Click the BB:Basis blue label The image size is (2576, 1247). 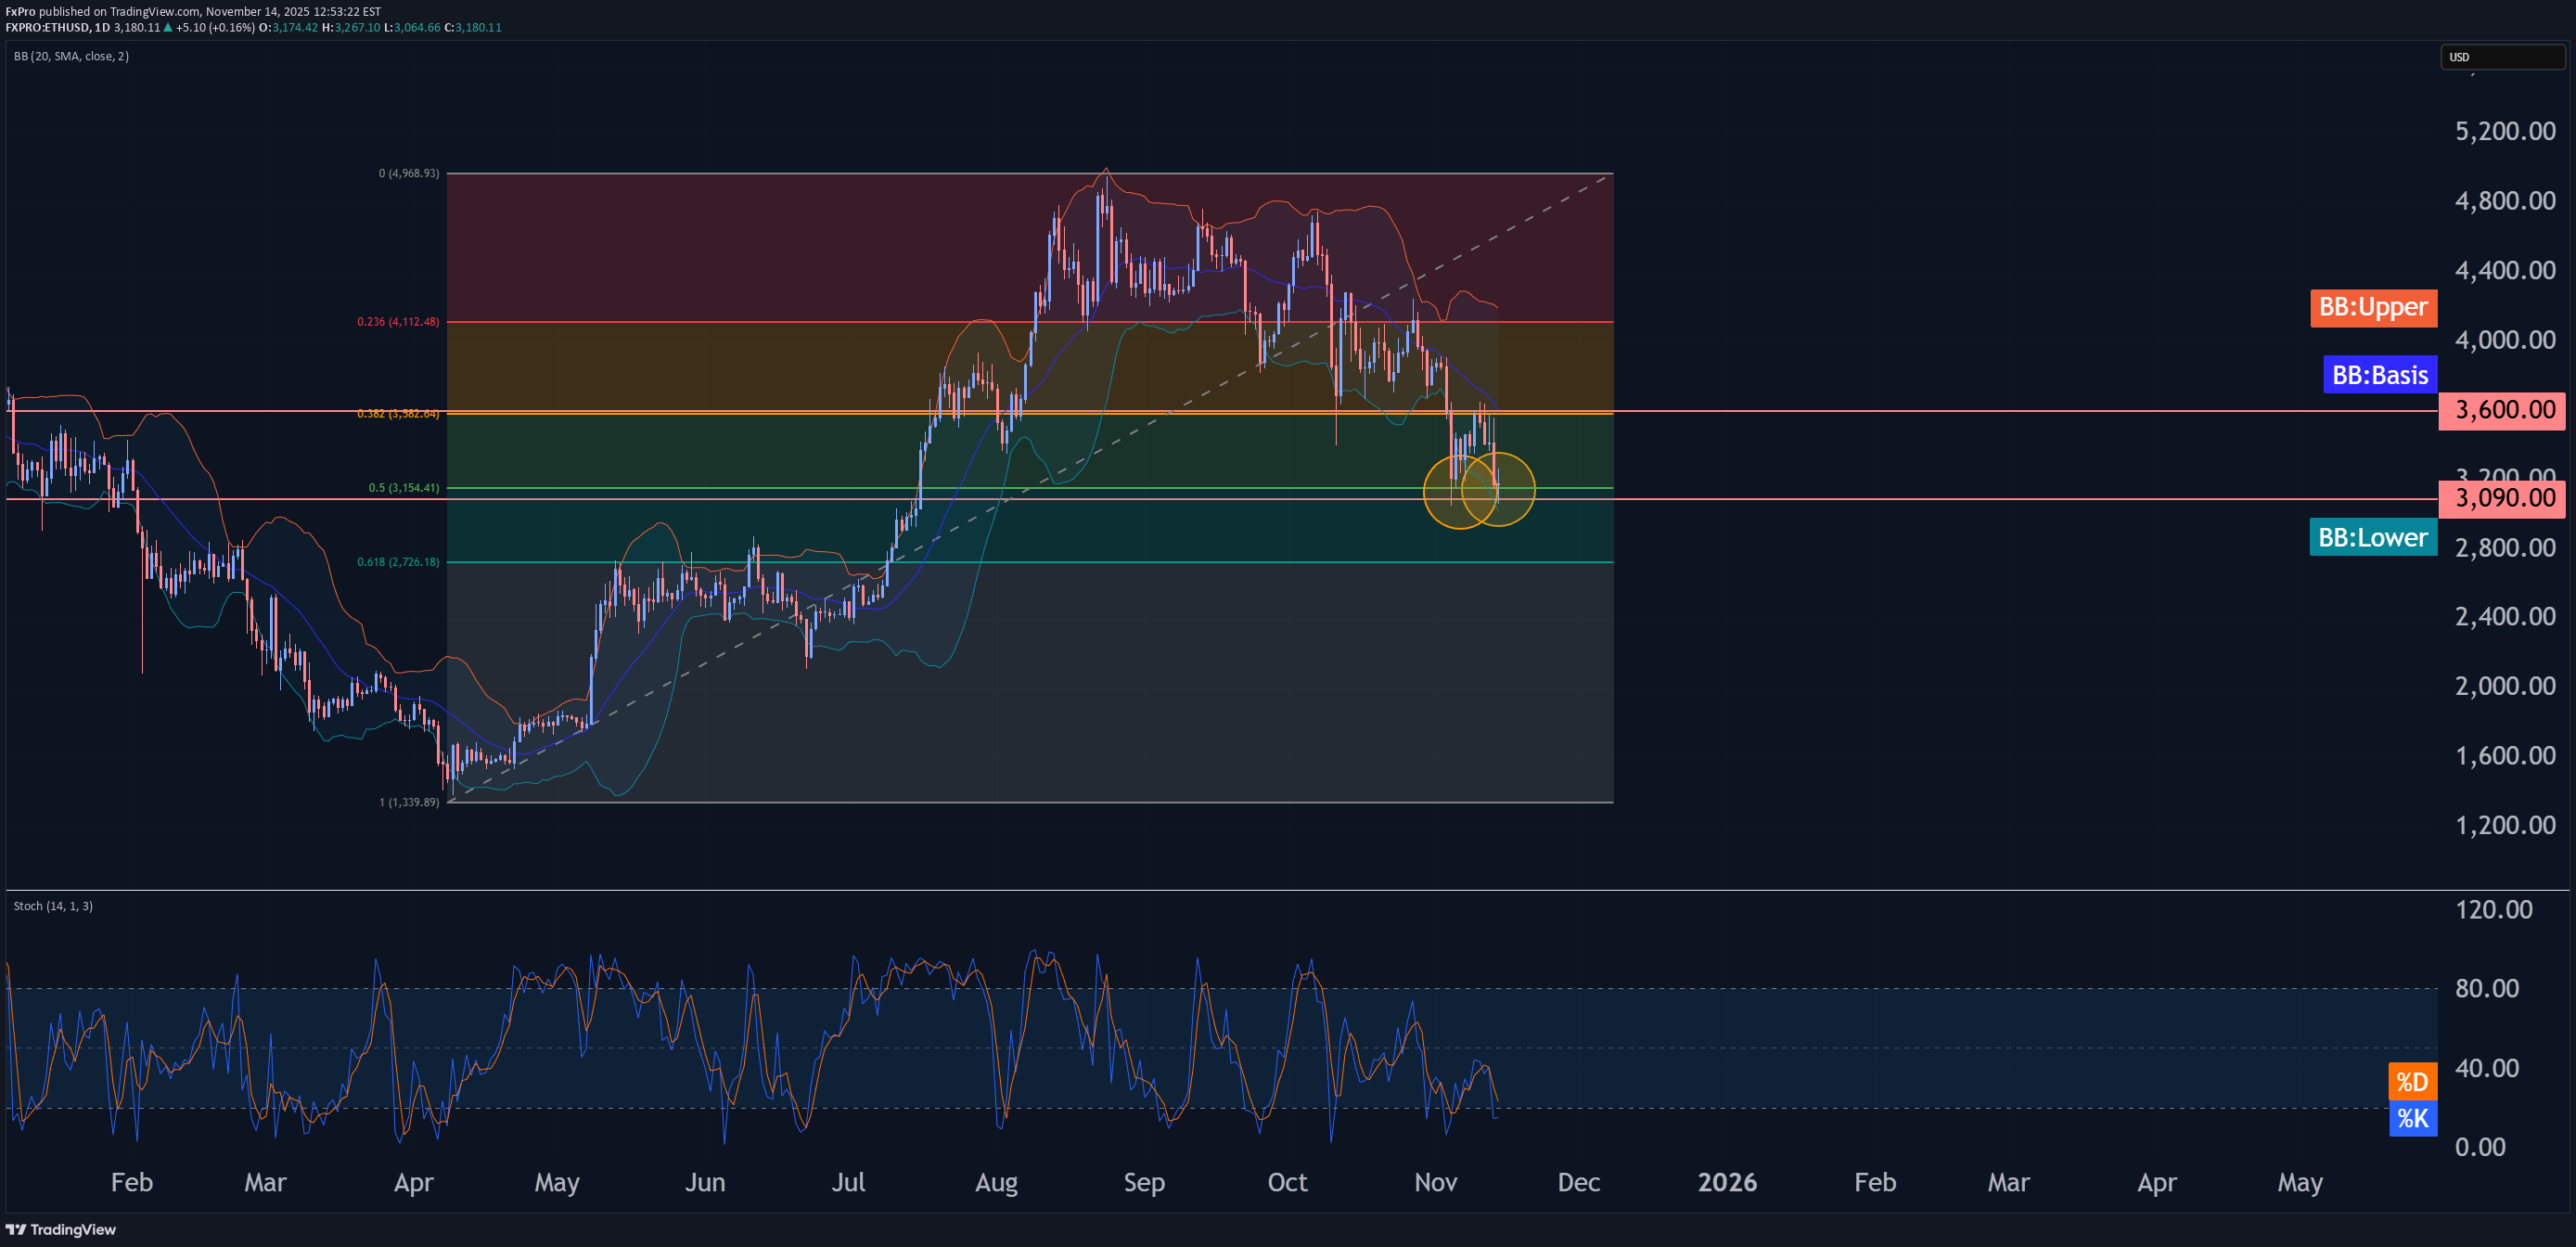coord(2379,375)
